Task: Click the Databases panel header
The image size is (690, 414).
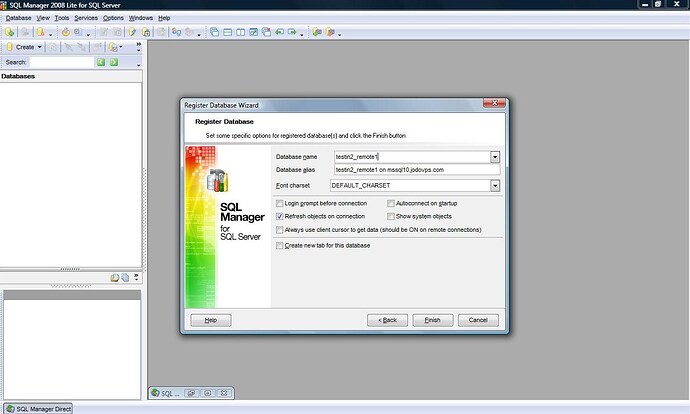Action: pos(71,76)
